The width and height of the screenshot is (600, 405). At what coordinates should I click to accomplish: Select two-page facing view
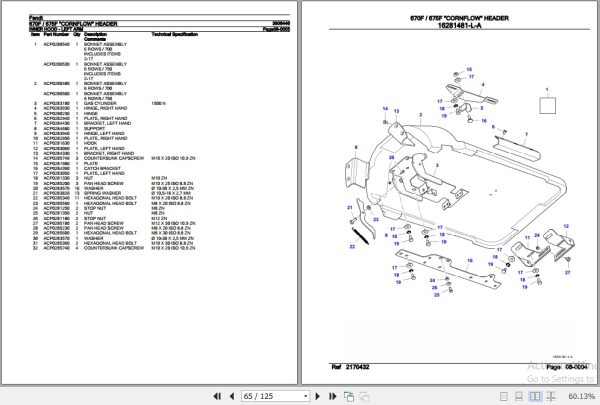535,396
